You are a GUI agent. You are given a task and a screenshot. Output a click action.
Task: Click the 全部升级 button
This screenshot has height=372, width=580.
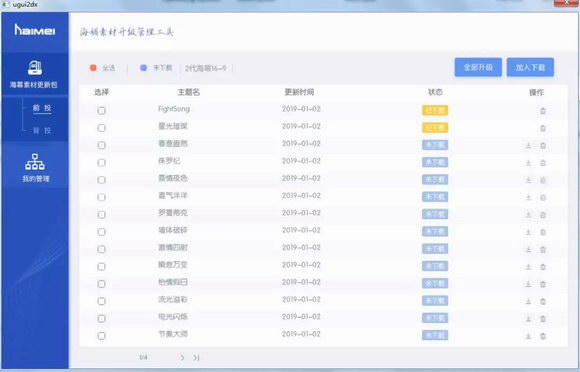pos(478,67)
